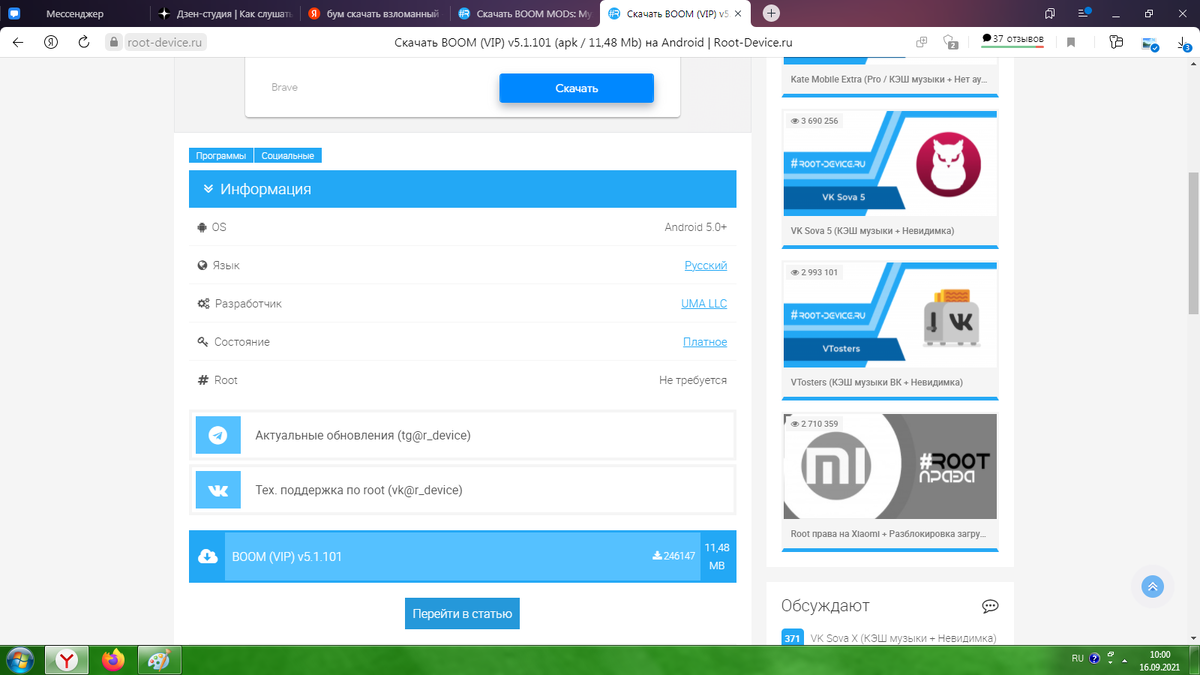Image resolution: width=1200 pixels, height=675 pixels.
Task: Switch to бум скачать взломанный tab
Action: coord(373,13)
